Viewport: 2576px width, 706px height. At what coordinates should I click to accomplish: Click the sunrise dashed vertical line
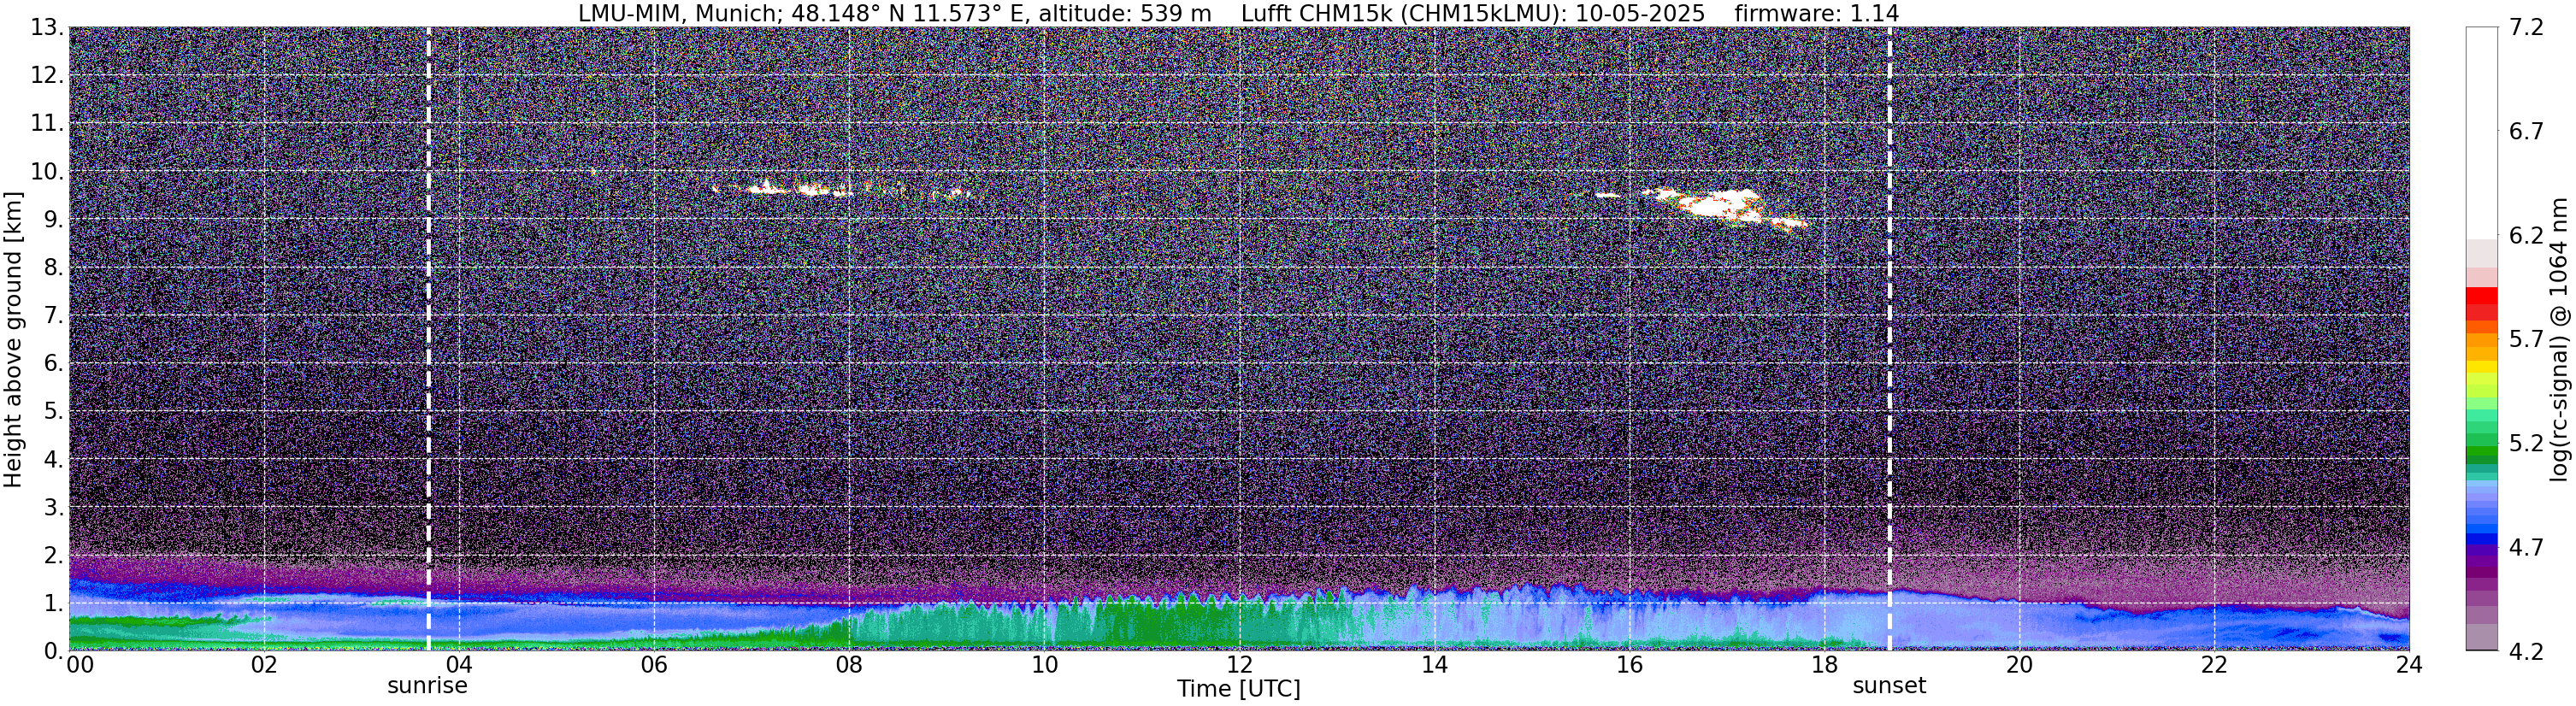click(428, 338)
